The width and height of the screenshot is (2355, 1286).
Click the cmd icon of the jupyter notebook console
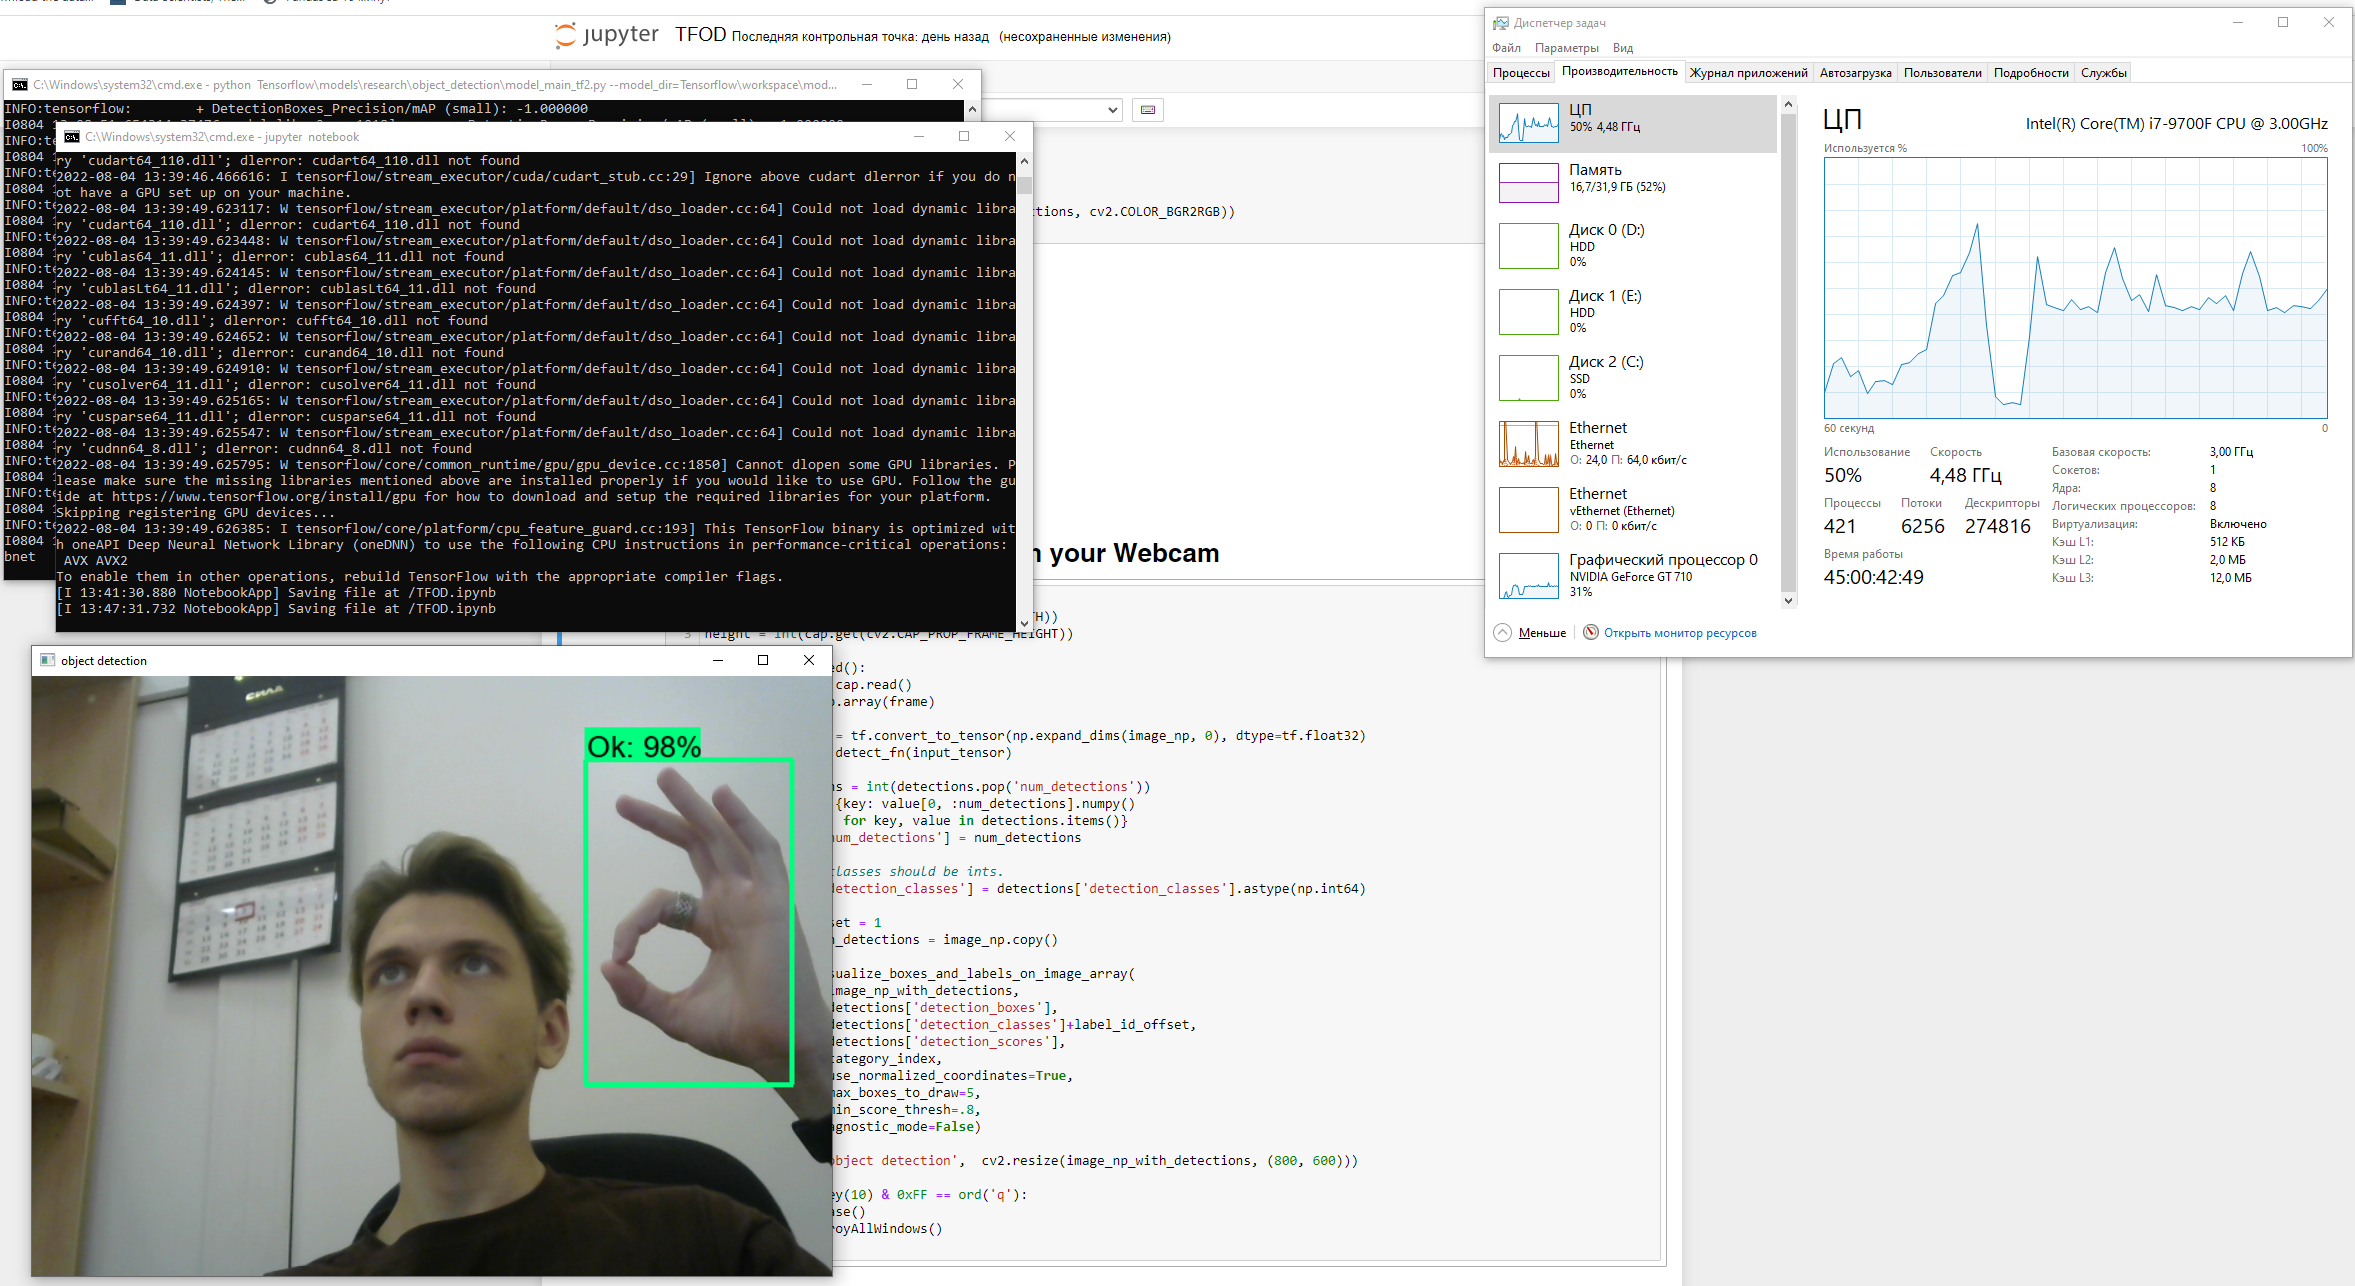point(72,137)
